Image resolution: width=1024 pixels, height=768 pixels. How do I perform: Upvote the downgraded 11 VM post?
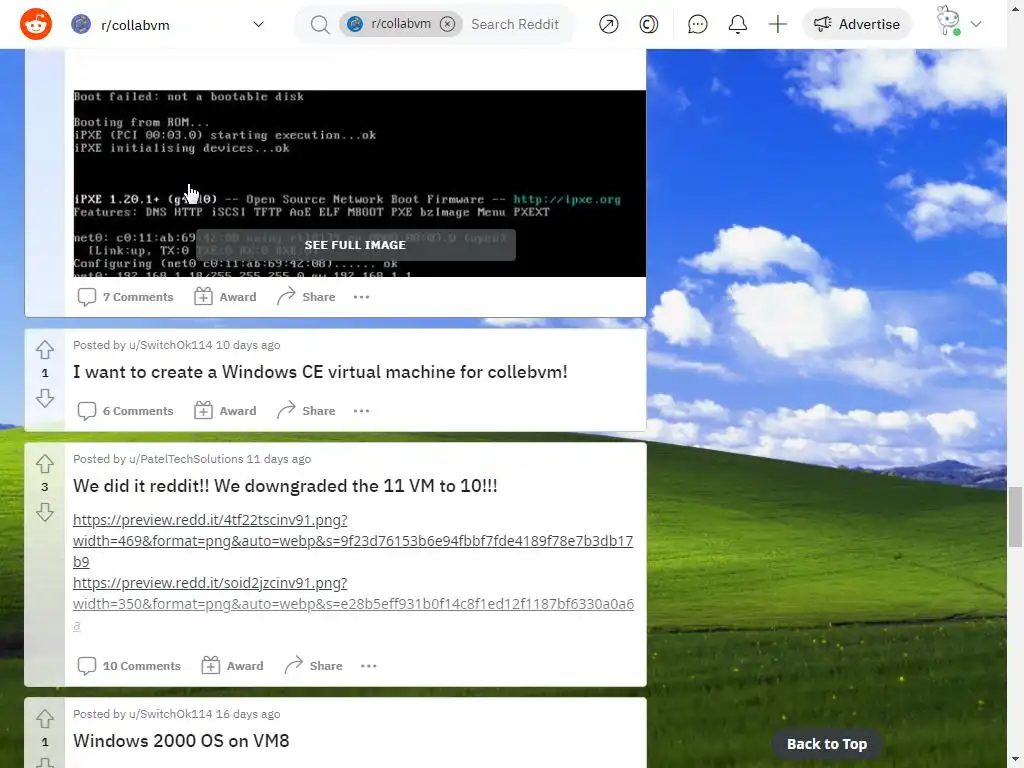[44, 464]
